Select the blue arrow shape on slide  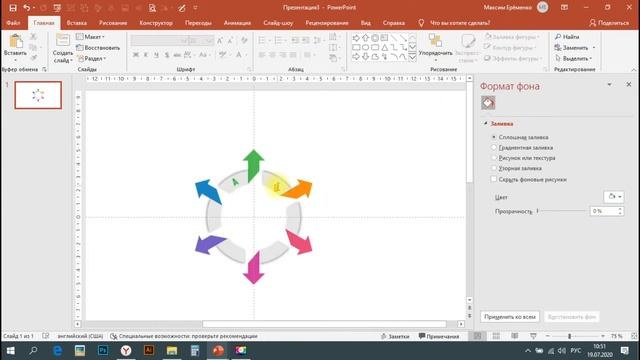[x=208, y=191]
